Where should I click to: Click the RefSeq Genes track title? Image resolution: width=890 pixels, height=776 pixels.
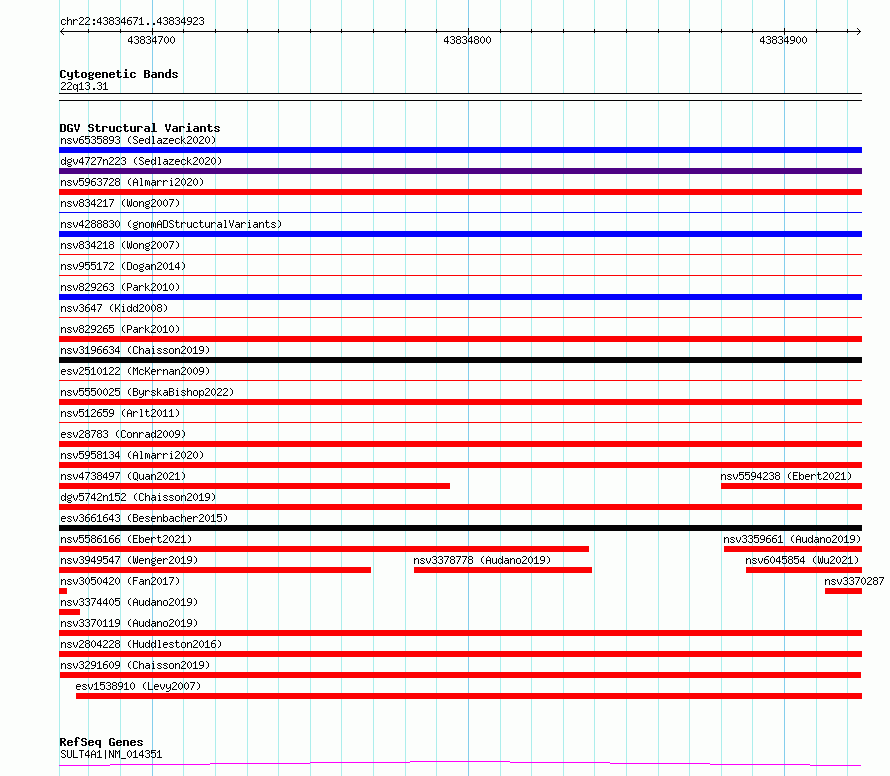(101, 742)
